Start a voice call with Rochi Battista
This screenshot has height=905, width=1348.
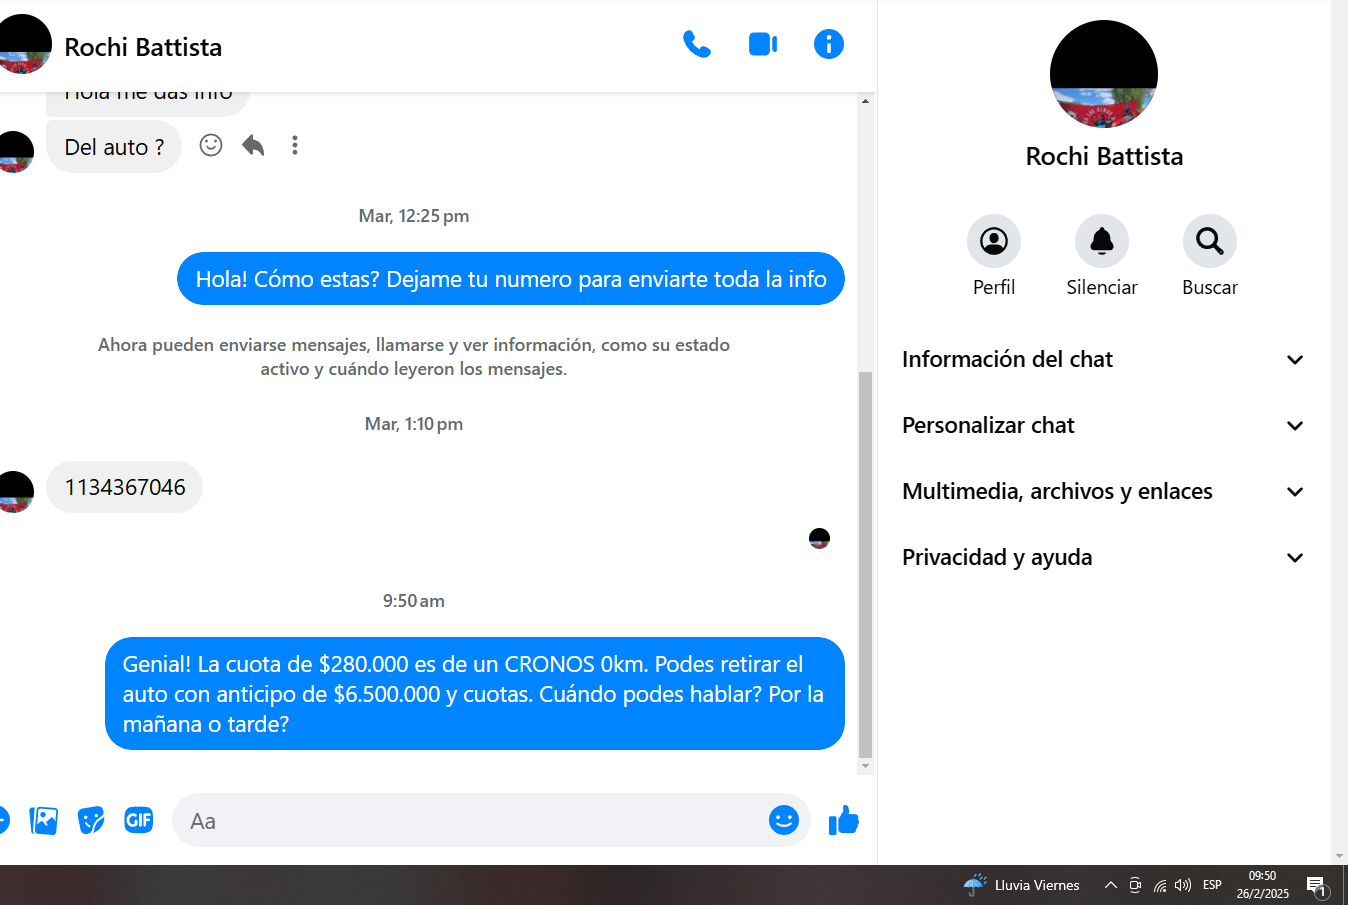pyautogui.click(x=696, y=44)
